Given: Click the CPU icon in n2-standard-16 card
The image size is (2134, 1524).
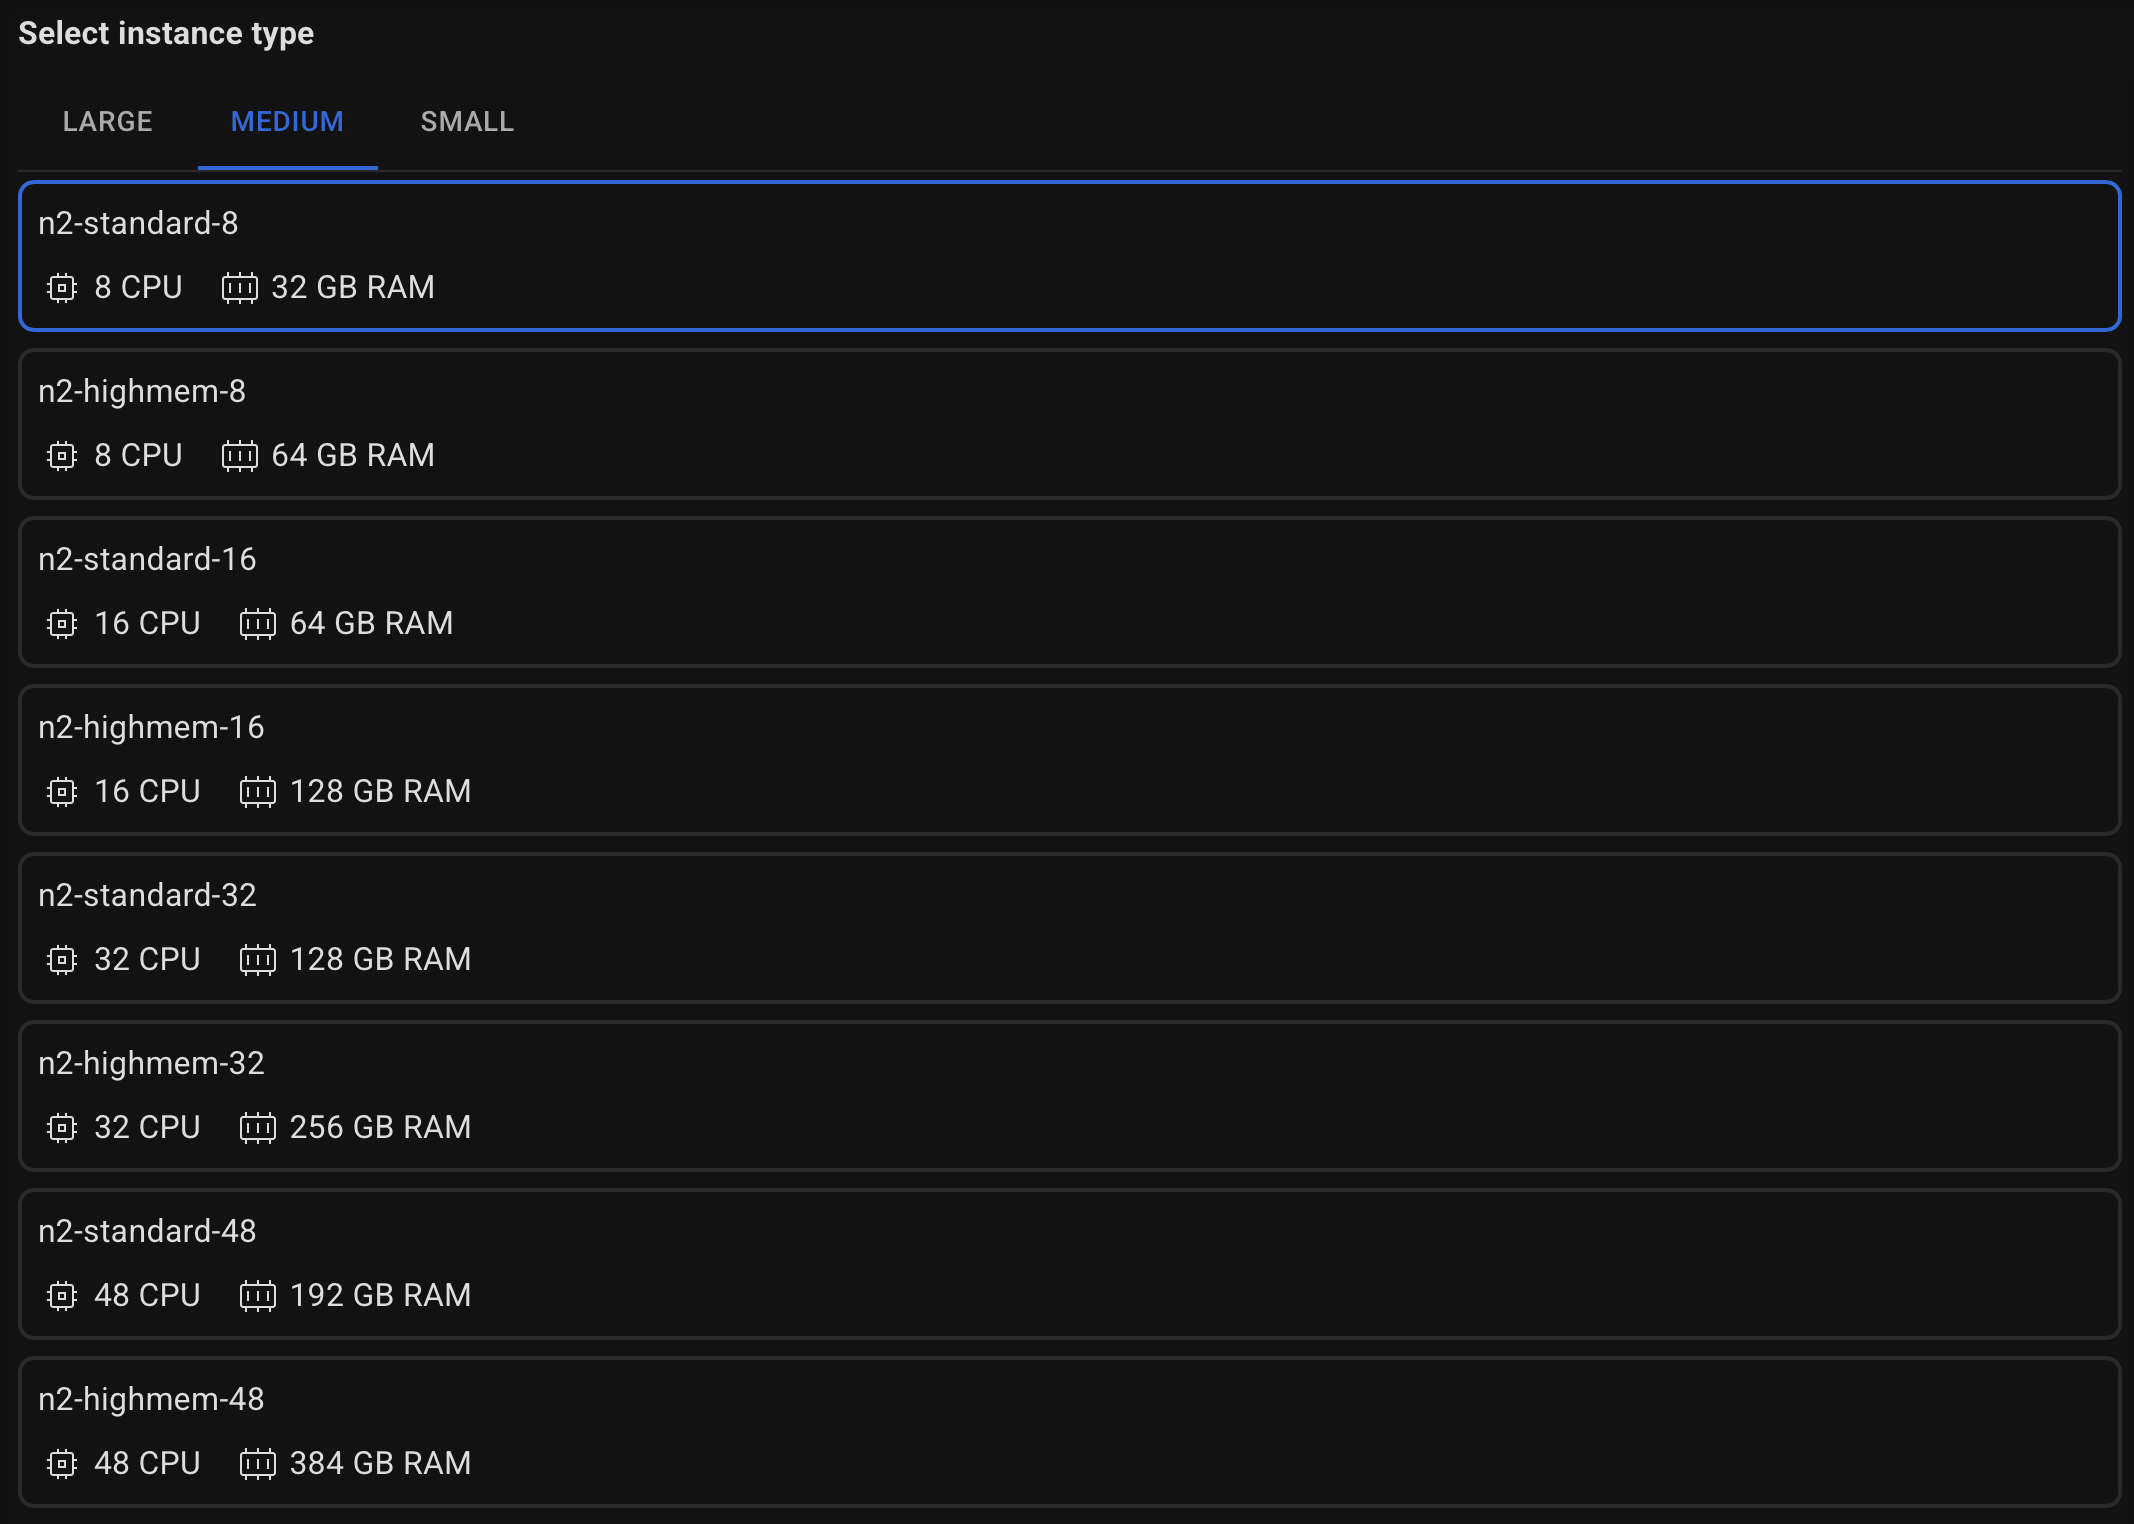Looking at the screenshot, I should tap(62, 624).
